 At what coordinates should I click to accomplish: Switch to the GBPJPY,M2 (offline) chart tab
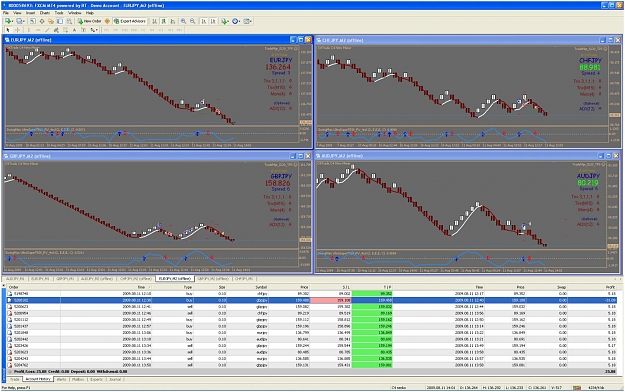coord(213,279)
